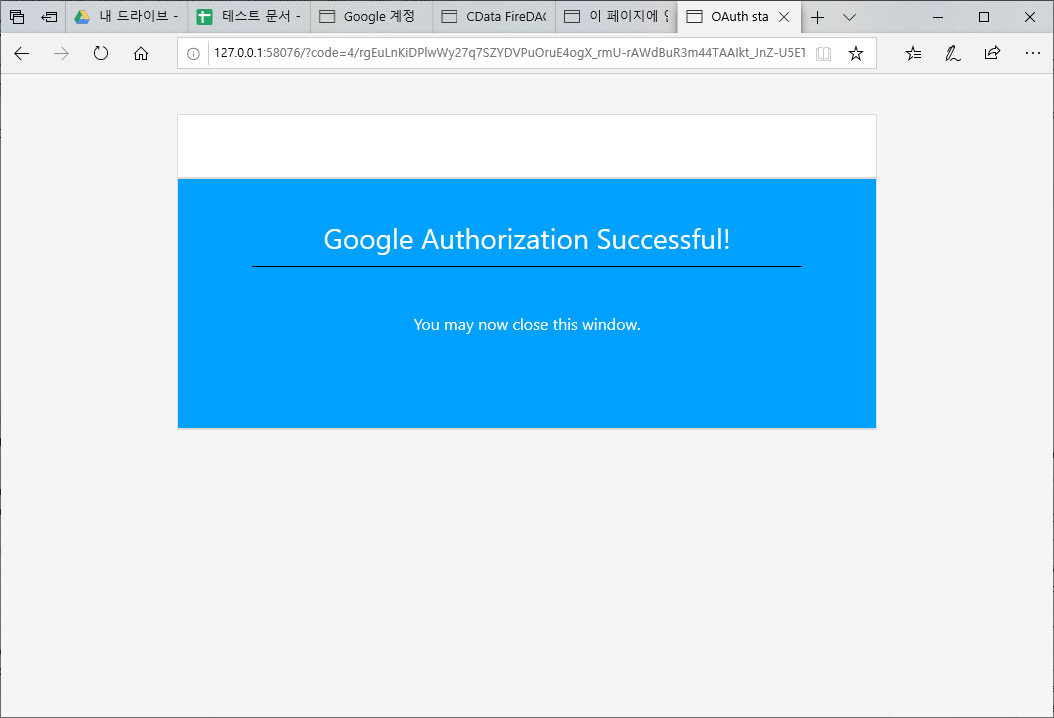The width and height of the screenshot is (1054, 718).
Task: Share this page icon
Action: coord(992,54)
